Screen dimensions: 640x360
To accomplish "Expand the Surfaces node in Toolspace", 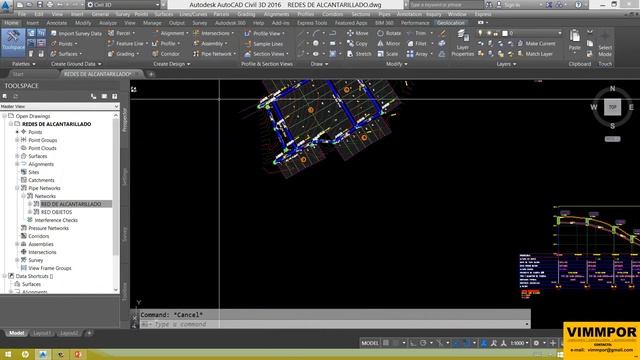I will pos(17,156).
